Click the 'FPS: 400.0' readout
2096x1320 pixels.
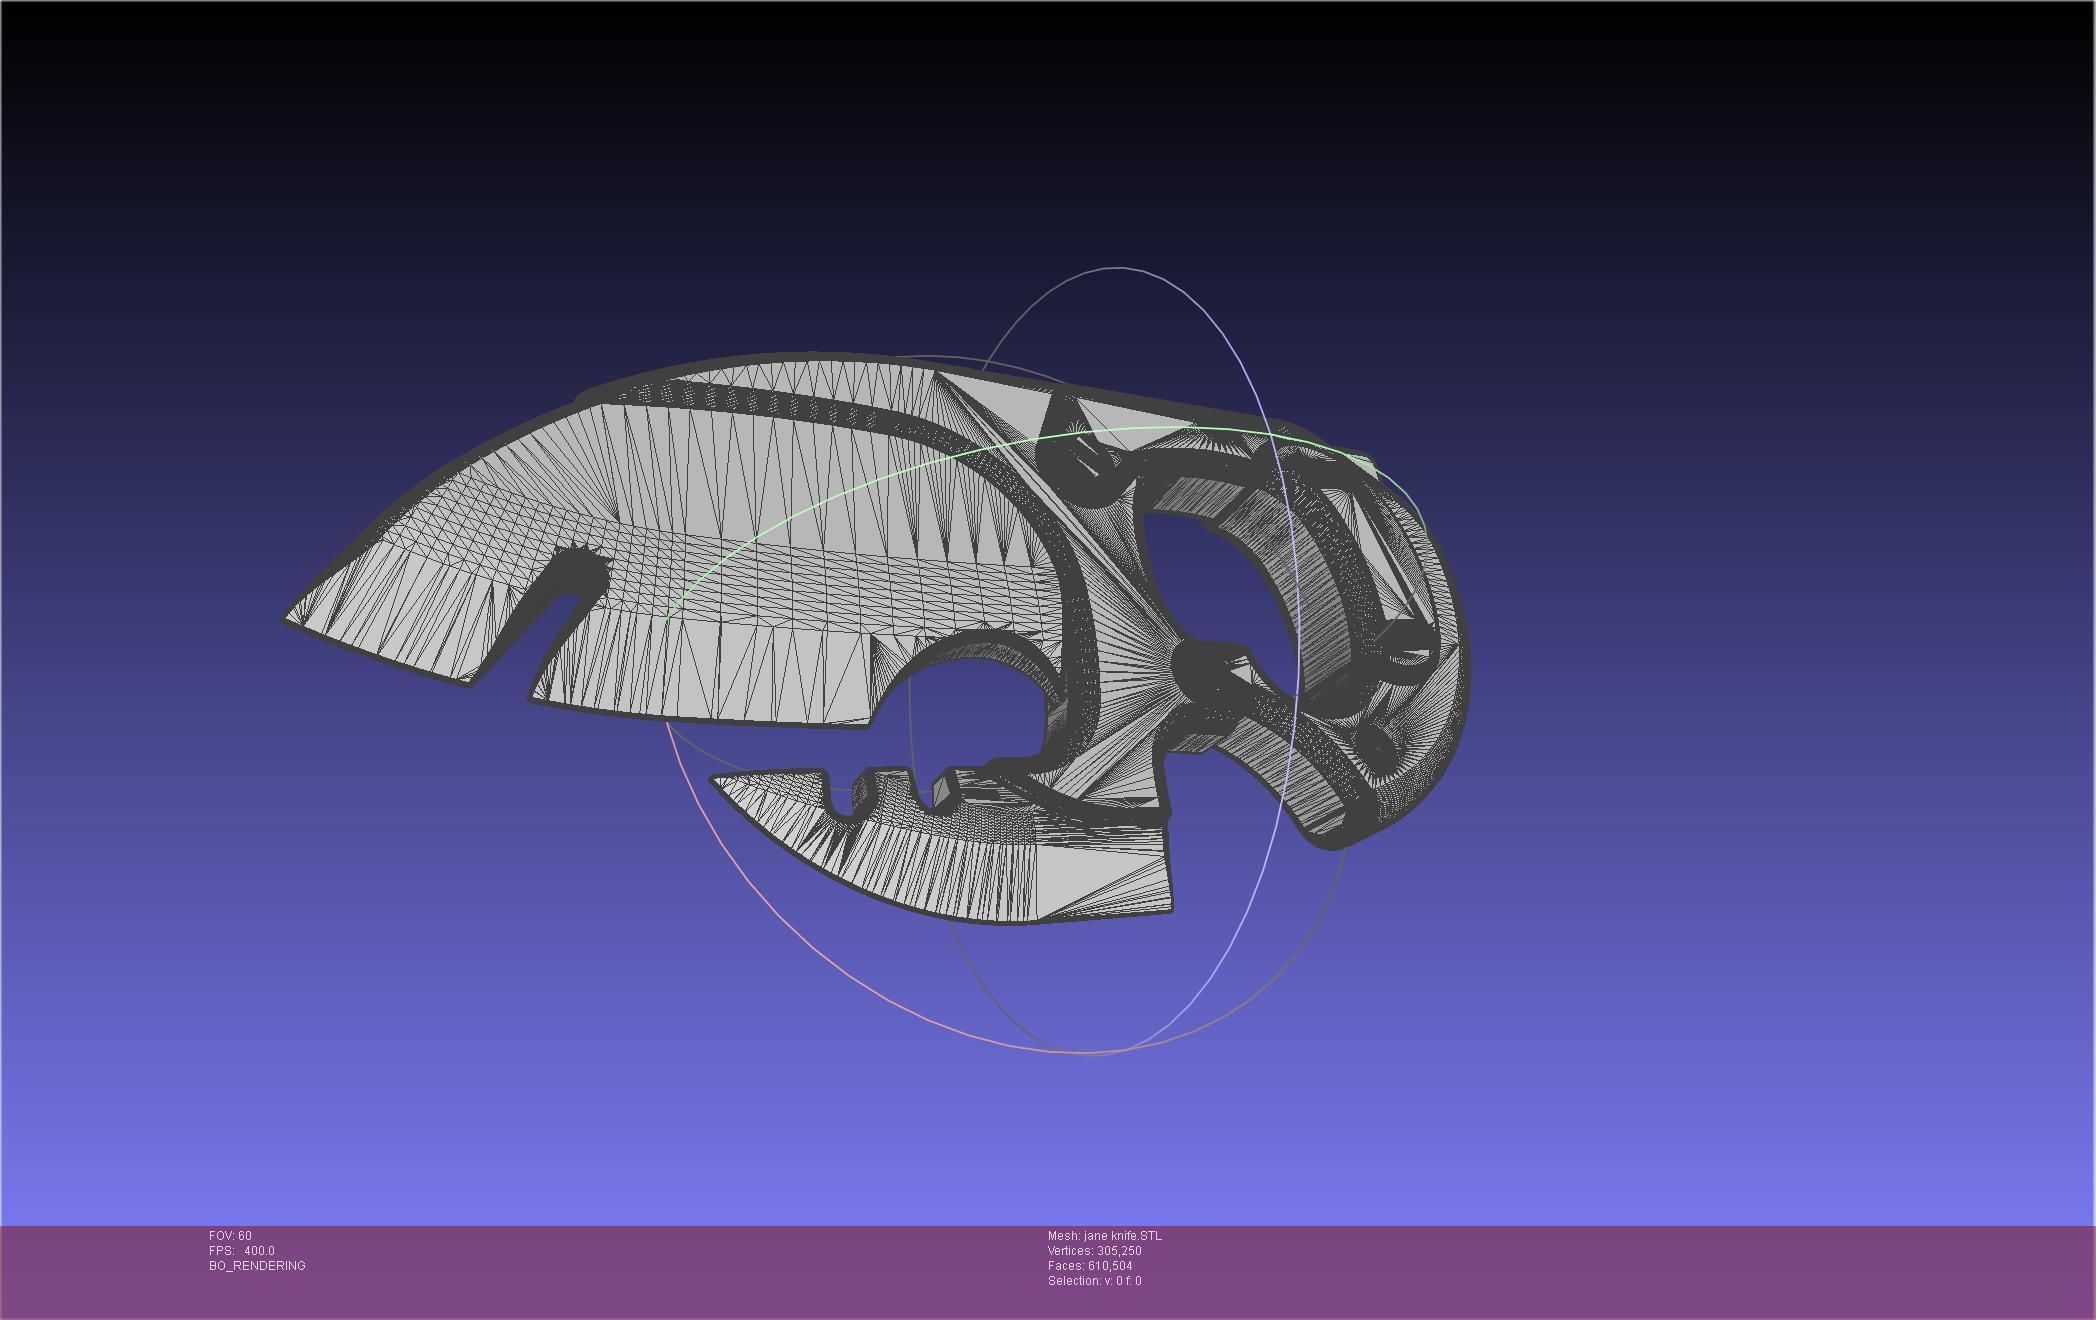(x=242, y=1250)
